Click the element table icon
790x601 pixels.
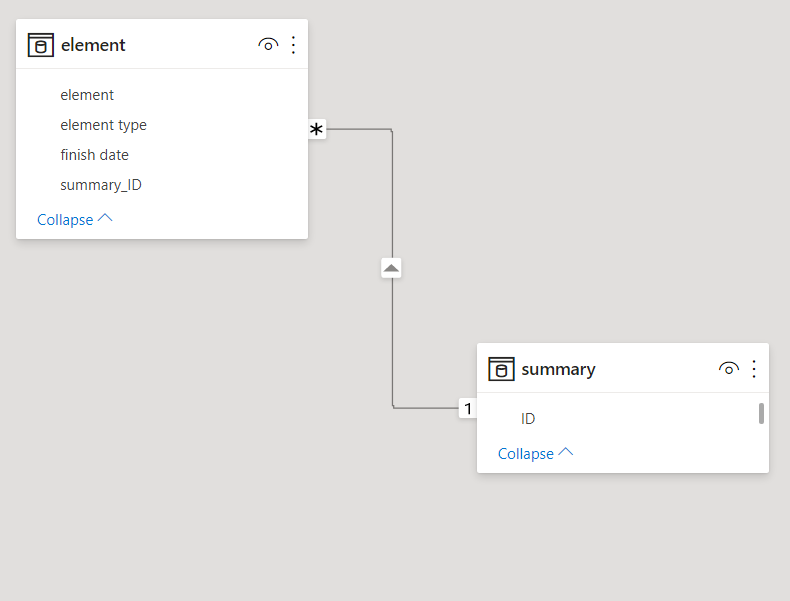41,45
